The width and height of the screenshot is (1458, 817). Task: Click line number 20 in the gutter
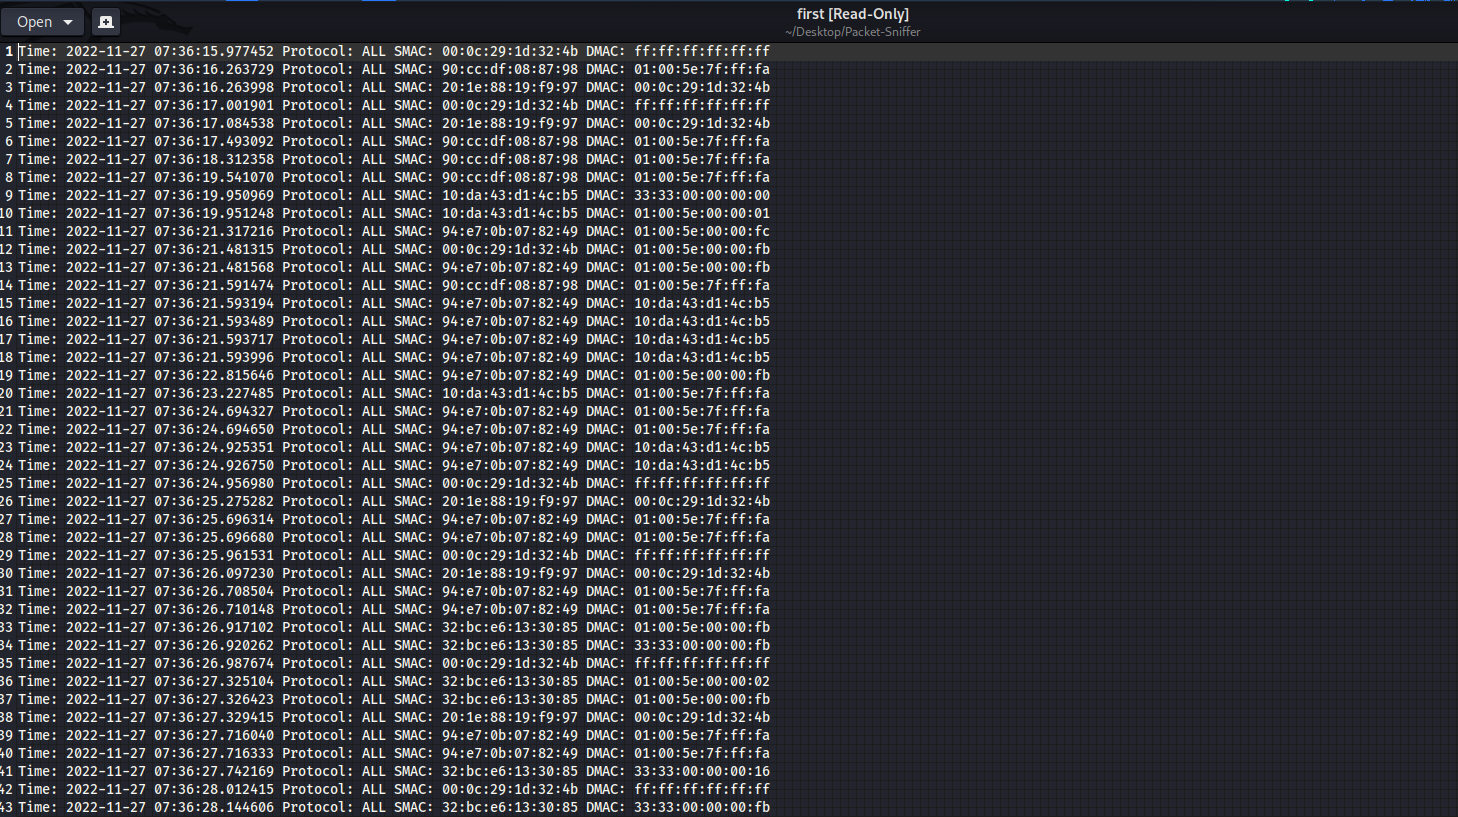(8, 393)
